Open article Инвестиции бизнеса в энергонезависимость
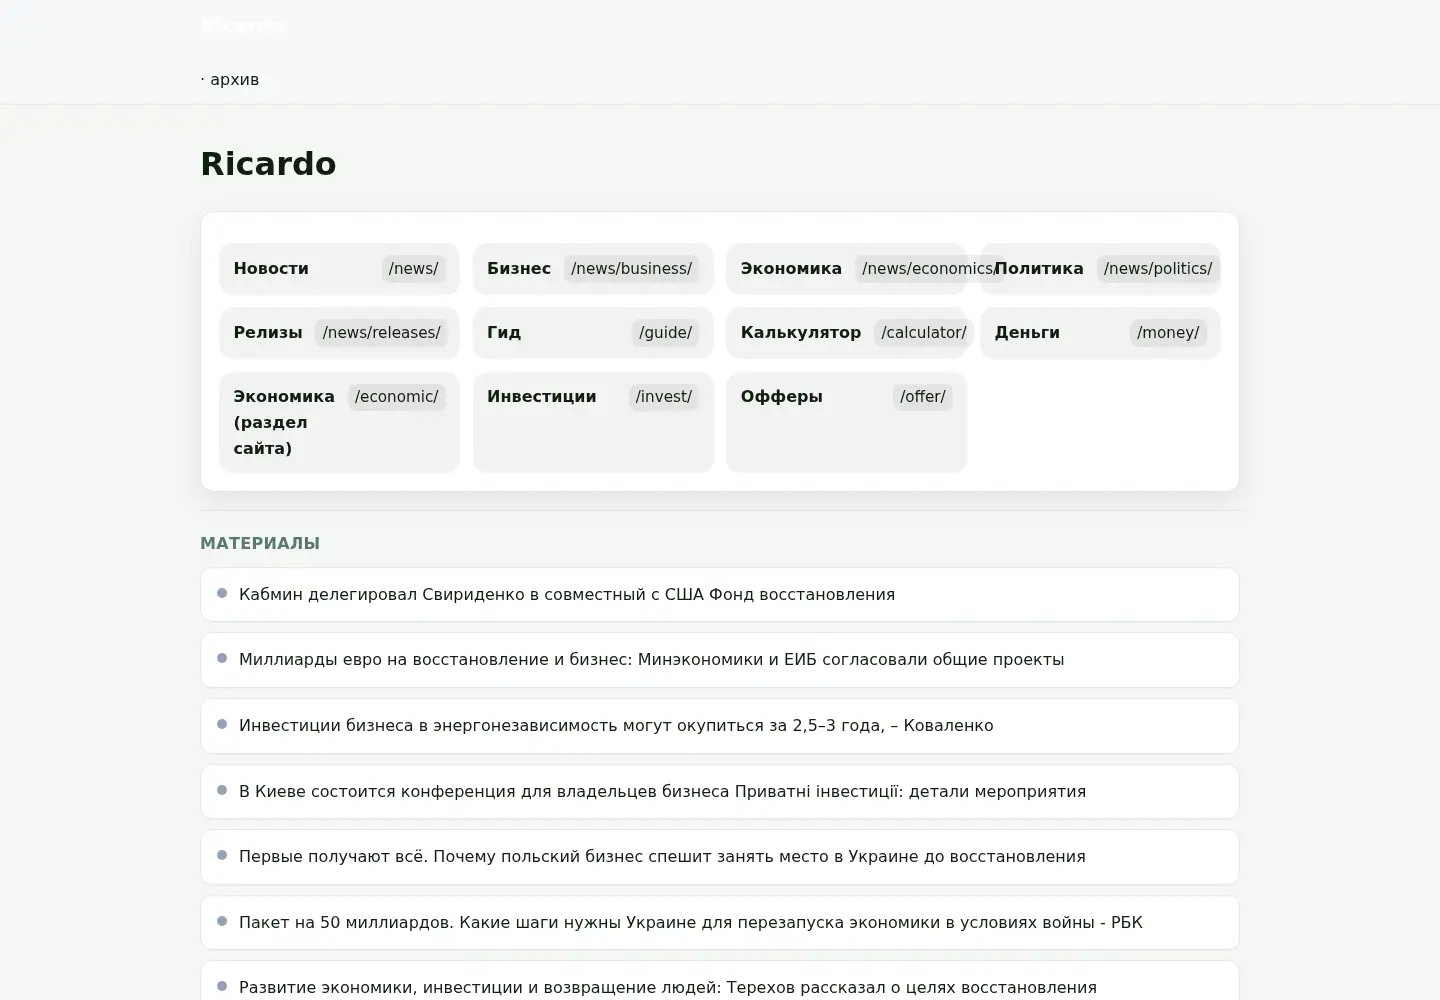1440x1000 pixels. tap(720, 726)
